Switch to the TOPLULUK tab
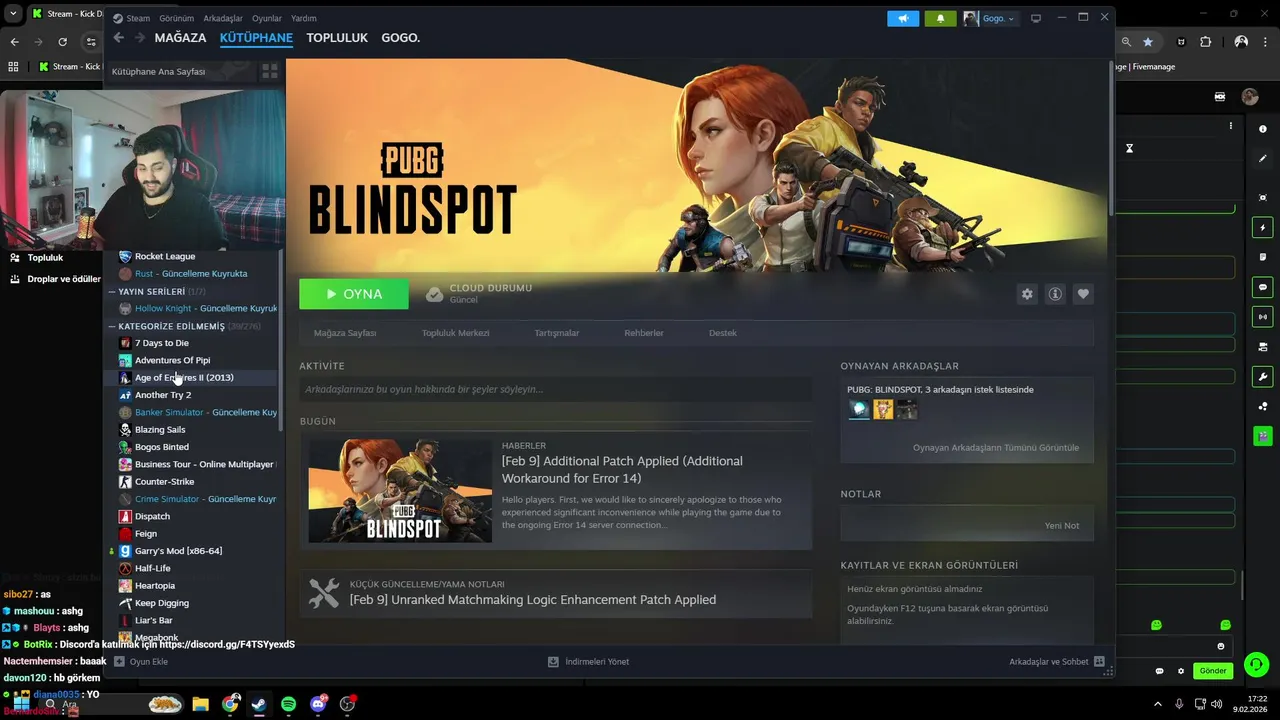Viewport: 1280px width, 720px height. click(x=337, y=38)
